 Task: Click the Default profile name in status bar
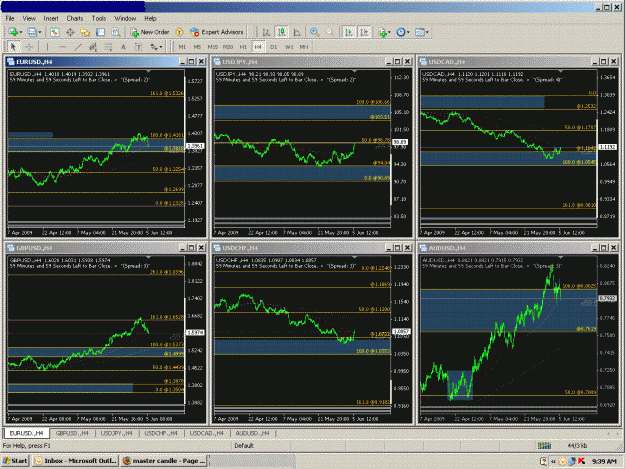click(x=244, y=445)
